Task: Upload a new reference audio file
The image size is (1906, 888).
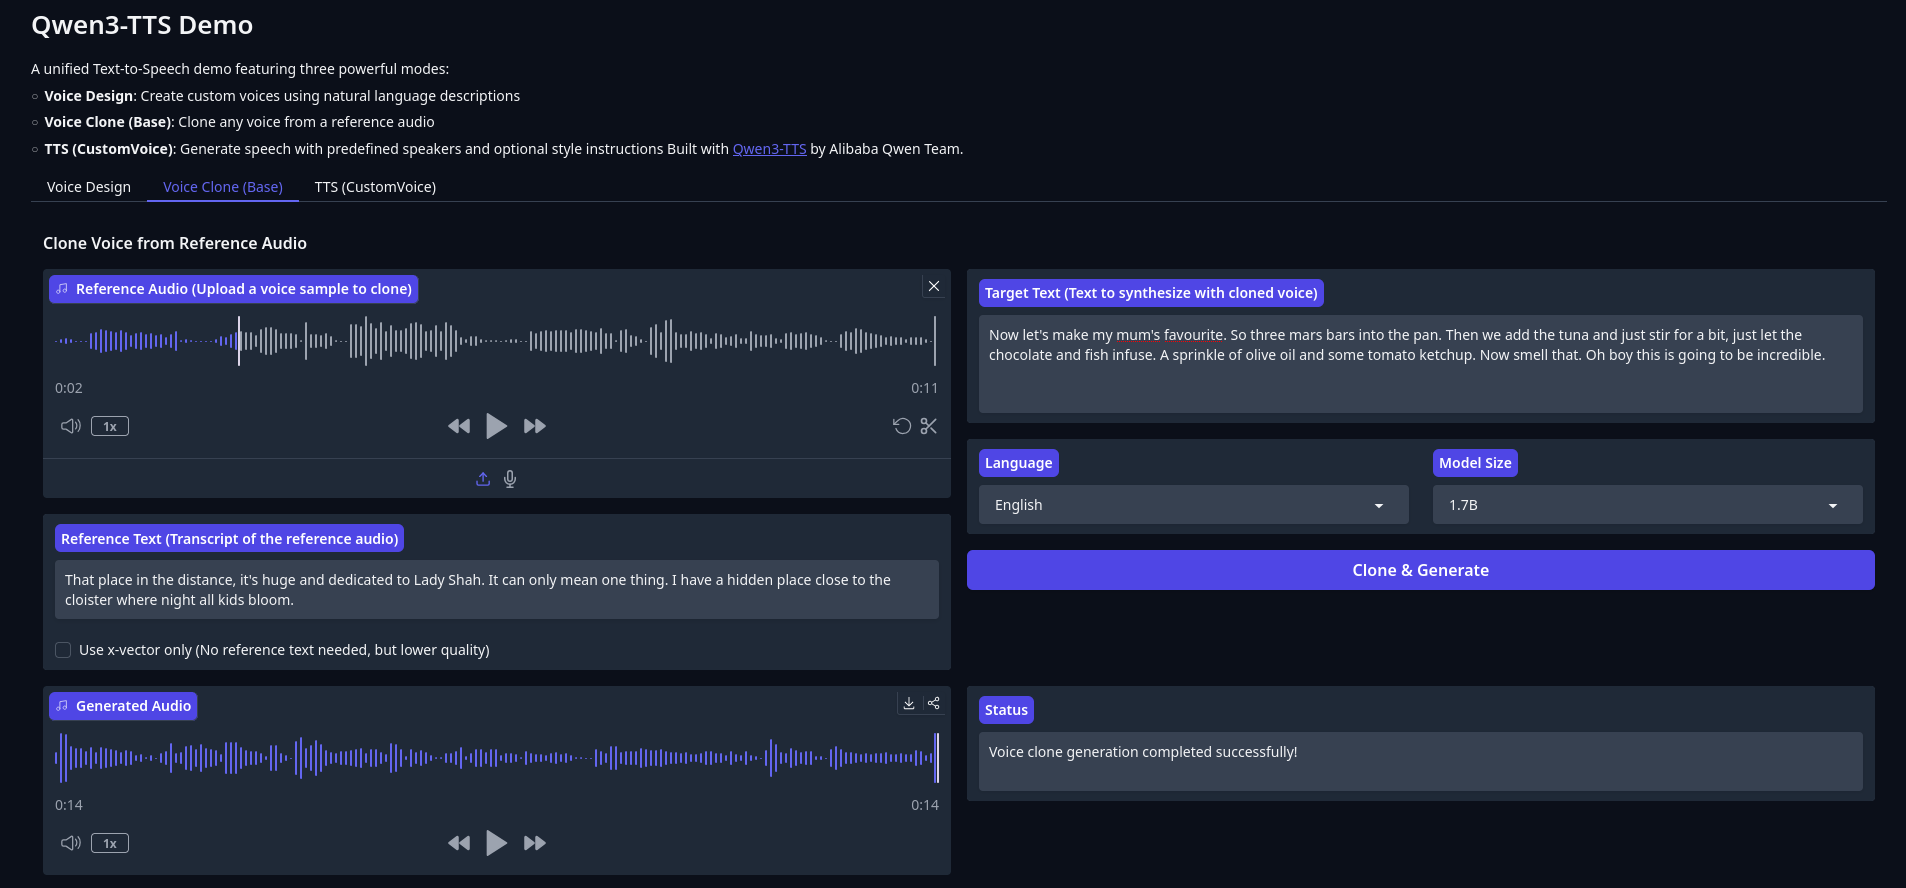Action: [483, 479]
